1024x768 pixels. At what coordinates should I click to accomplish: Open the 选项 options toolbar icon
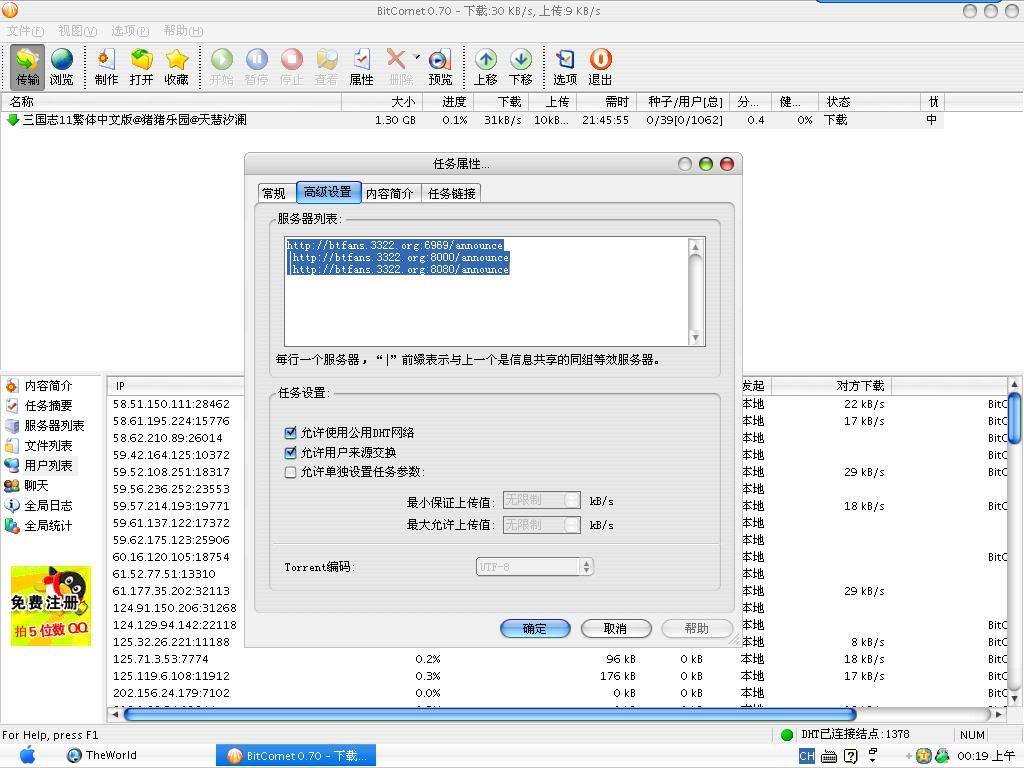pos(565,67)
